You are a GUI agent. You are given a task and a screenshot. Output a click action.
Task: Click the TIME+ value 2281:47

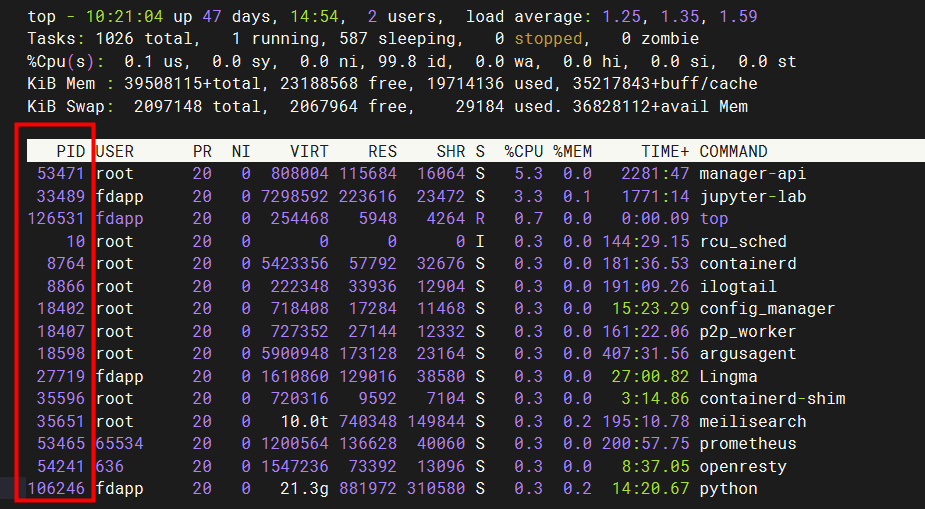pos(655,173)
